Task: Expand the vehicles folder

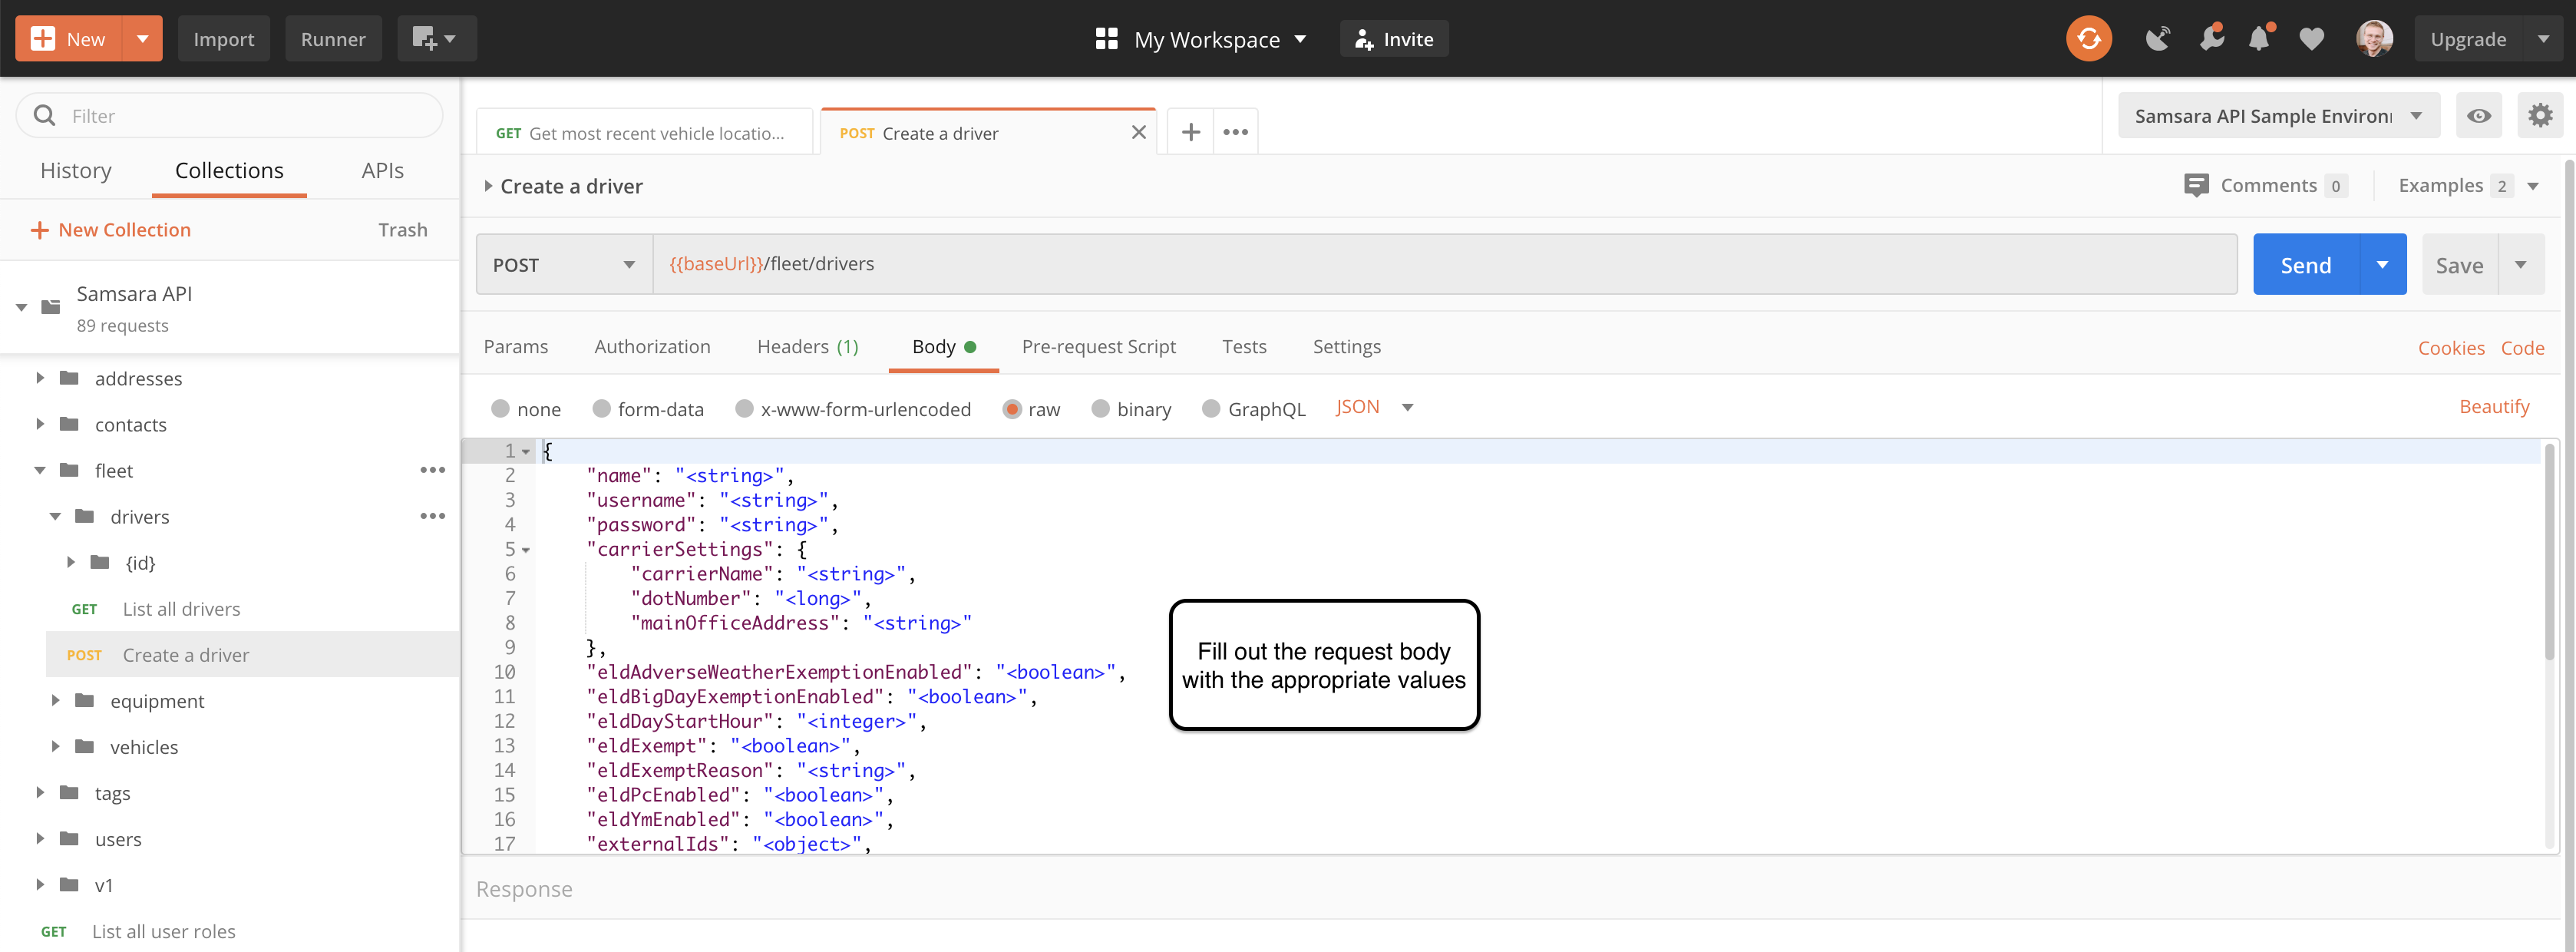Action: pos(56,746)
